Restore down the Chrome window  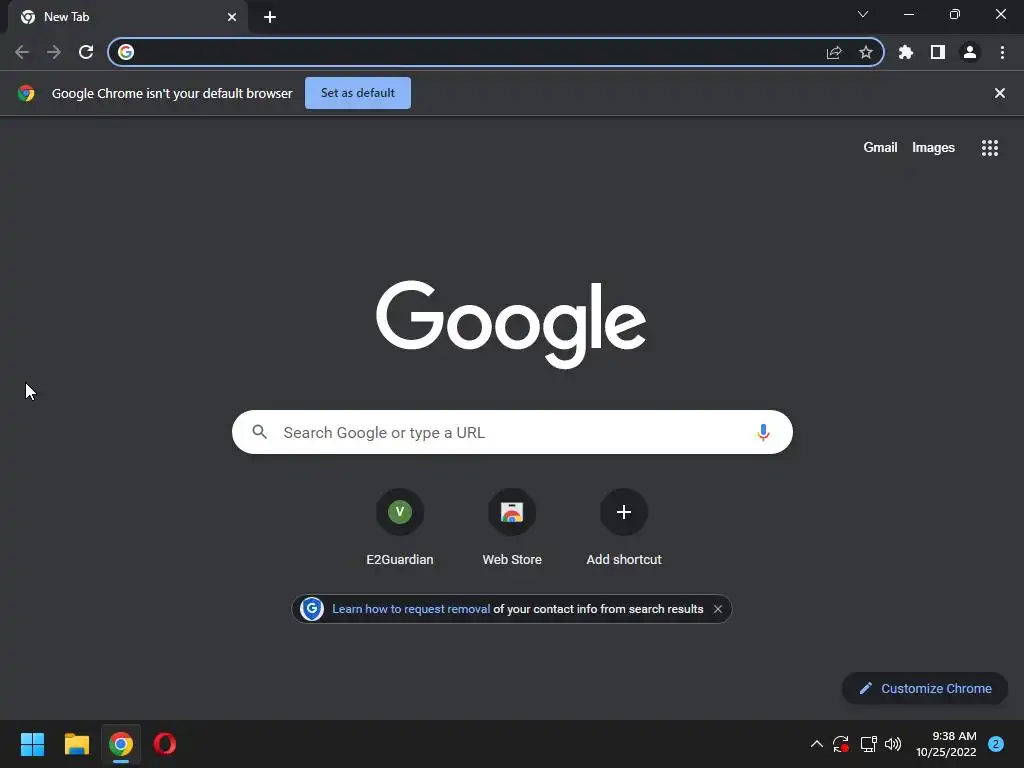point(955,14)
